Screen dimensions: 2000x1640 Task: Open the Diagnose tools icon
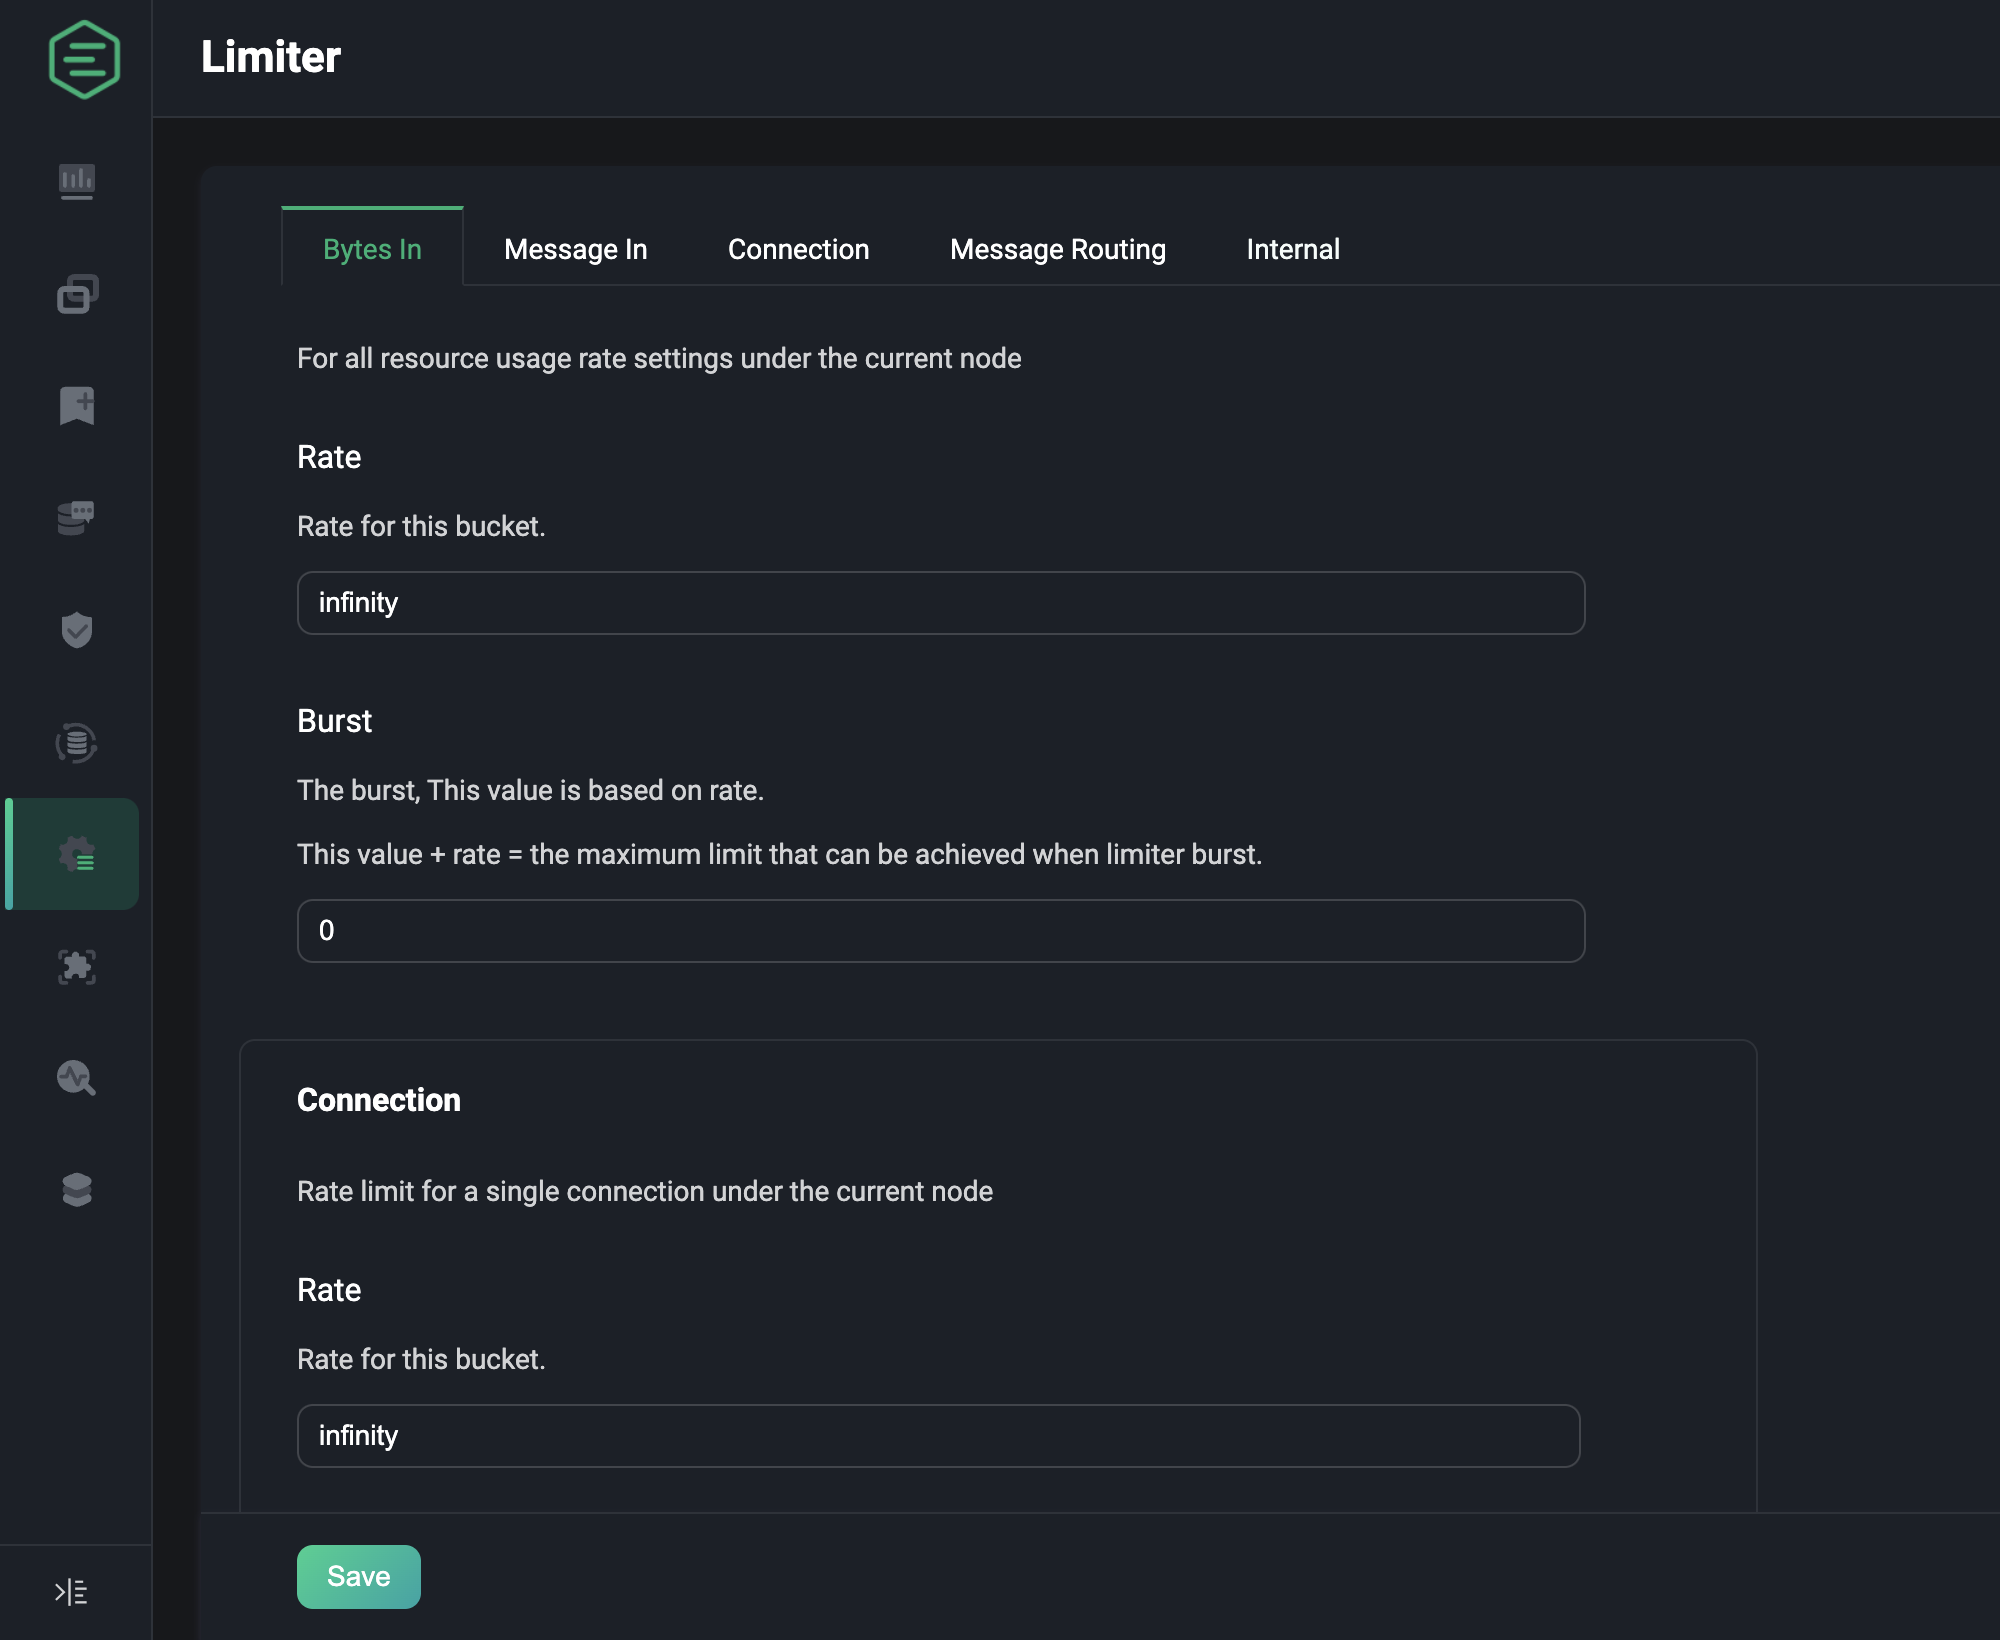(x=77, y=1078)
